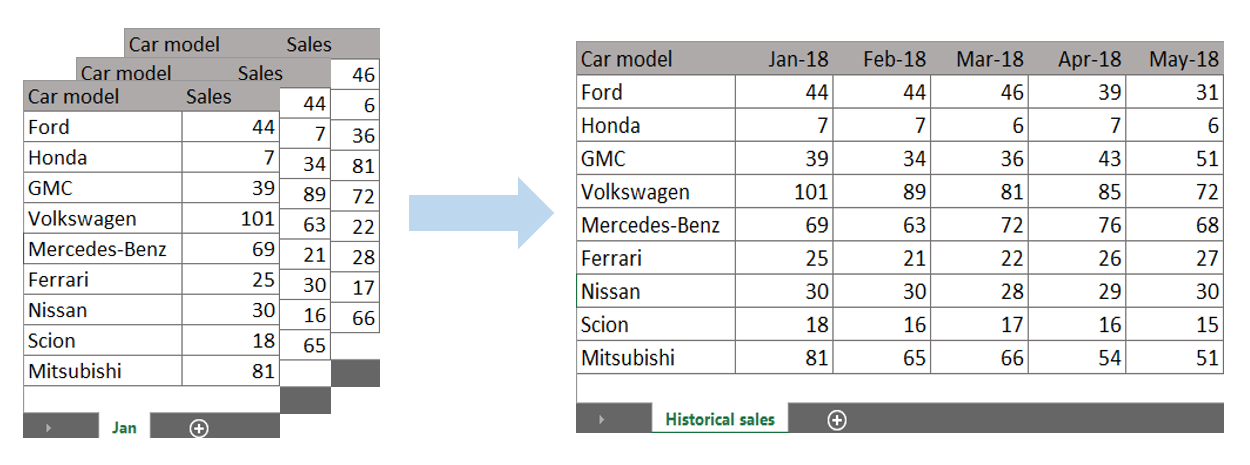This screenshot has height=465, width=1250.
Task: Click Ford Mar-18 value 46
Action: 979,92
